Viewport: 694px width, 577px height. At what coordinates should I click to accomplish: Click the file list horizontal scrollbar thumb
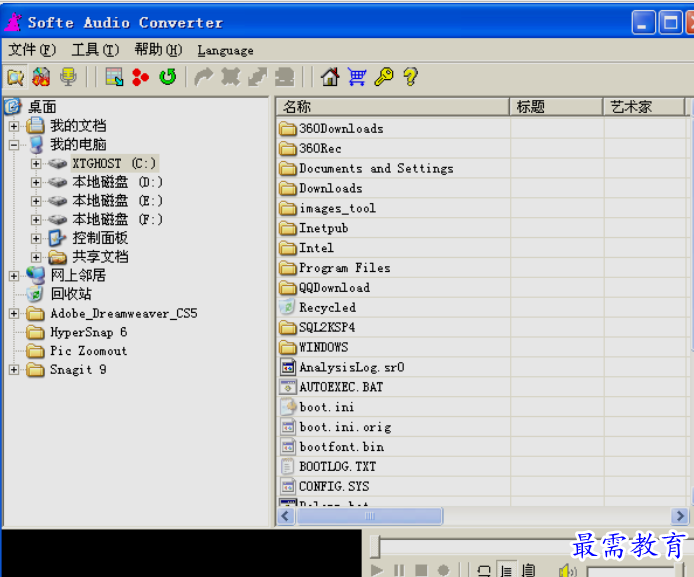tap(370, 516)
